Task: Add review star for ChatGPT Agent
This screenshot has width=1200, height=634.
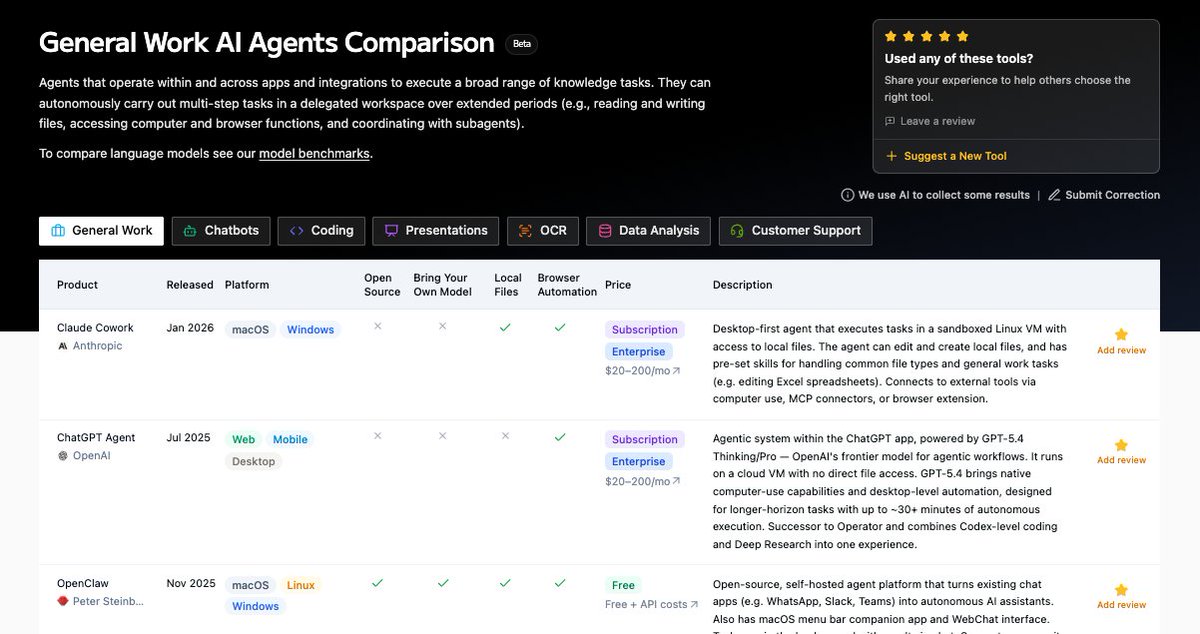Action: pos(1121,445)
